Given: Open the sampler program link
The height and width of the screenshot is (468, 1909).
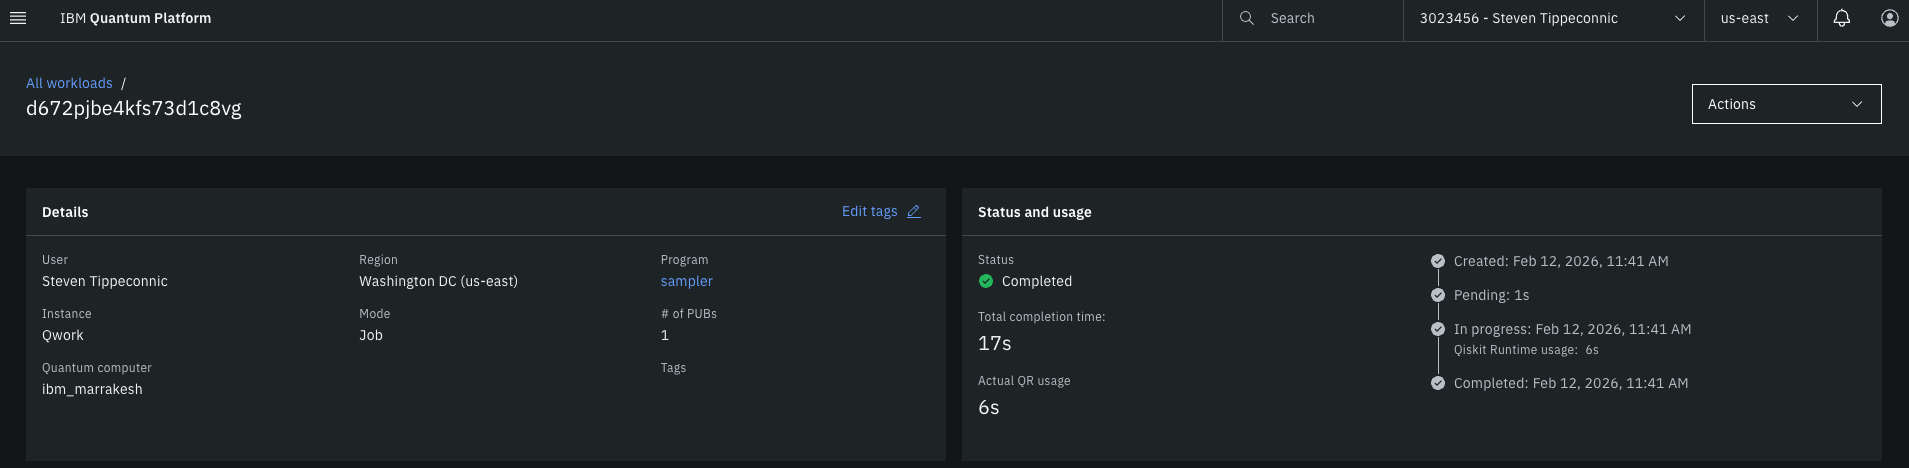Looking at the screenshot, I should pyautogui.click(x=686, y=281).
